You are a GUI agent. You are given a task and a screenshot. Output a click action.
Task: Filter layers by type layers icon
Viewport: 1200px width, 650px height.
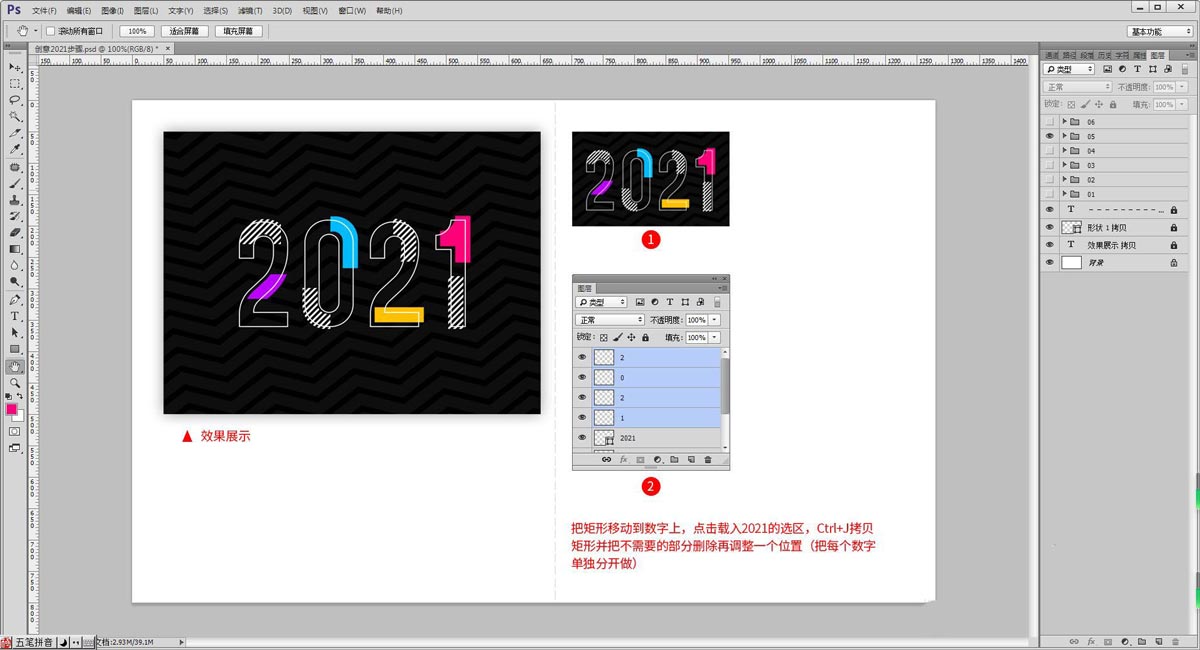coord(1138,69)
